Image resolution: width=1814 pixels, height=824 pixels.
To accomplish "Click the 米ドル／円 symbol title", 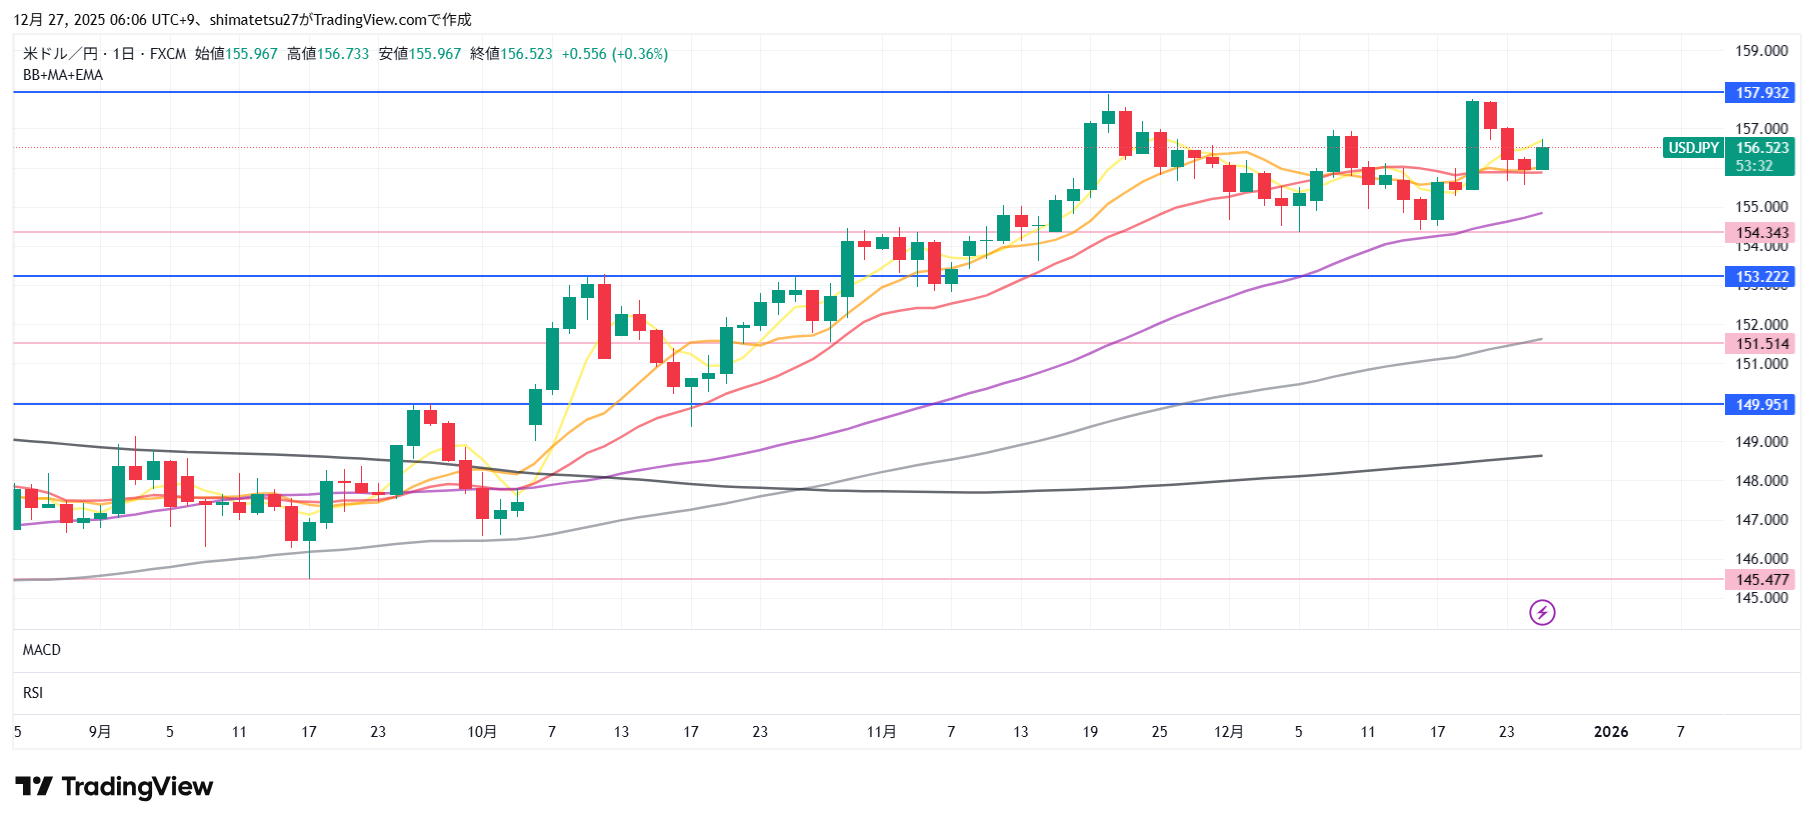I will click(x=60, y=54).
